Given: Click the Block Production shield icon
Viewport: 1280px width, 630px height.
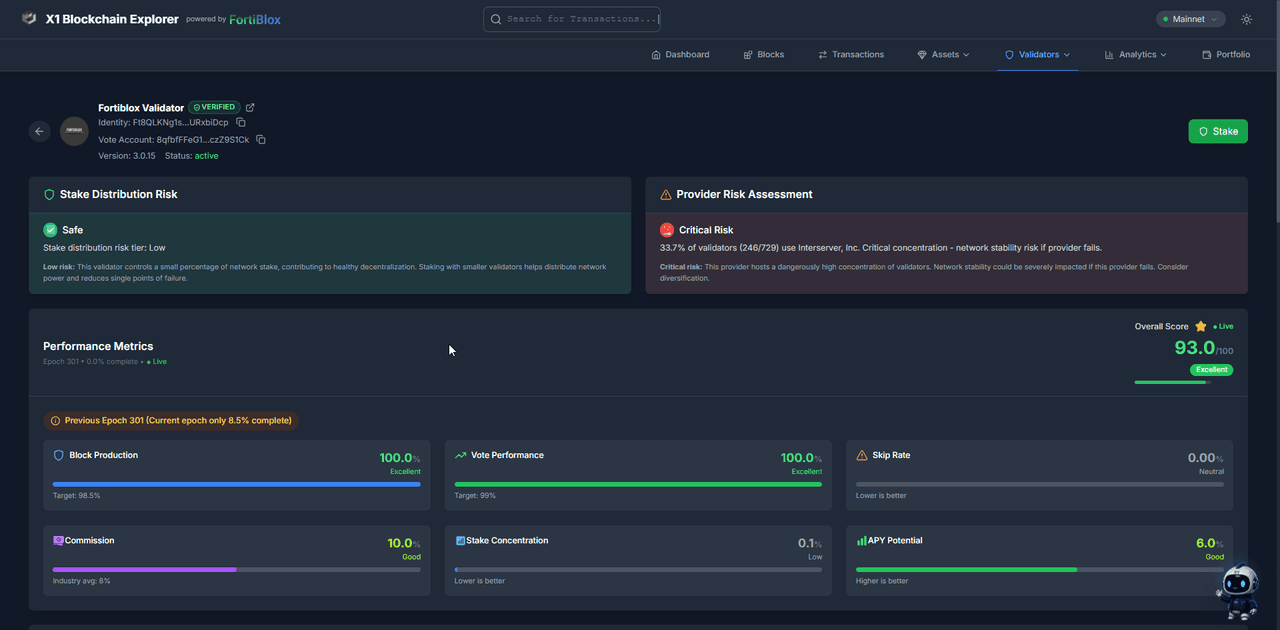Looking at the screenshot, I should [59, 455].
